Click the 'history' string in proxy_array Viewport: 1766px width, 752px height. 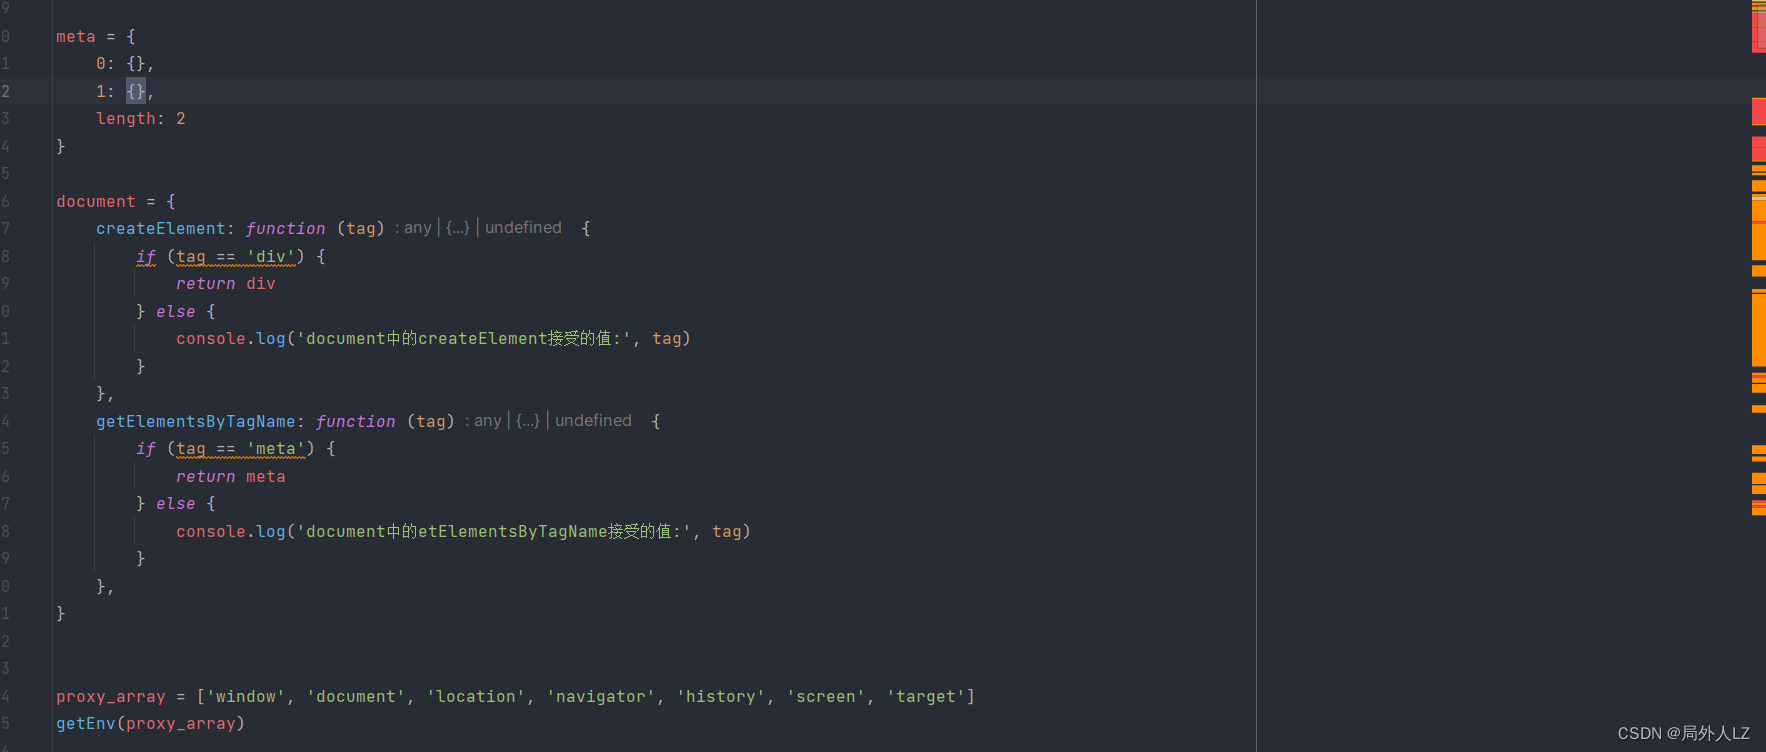(x=721, y=697)
